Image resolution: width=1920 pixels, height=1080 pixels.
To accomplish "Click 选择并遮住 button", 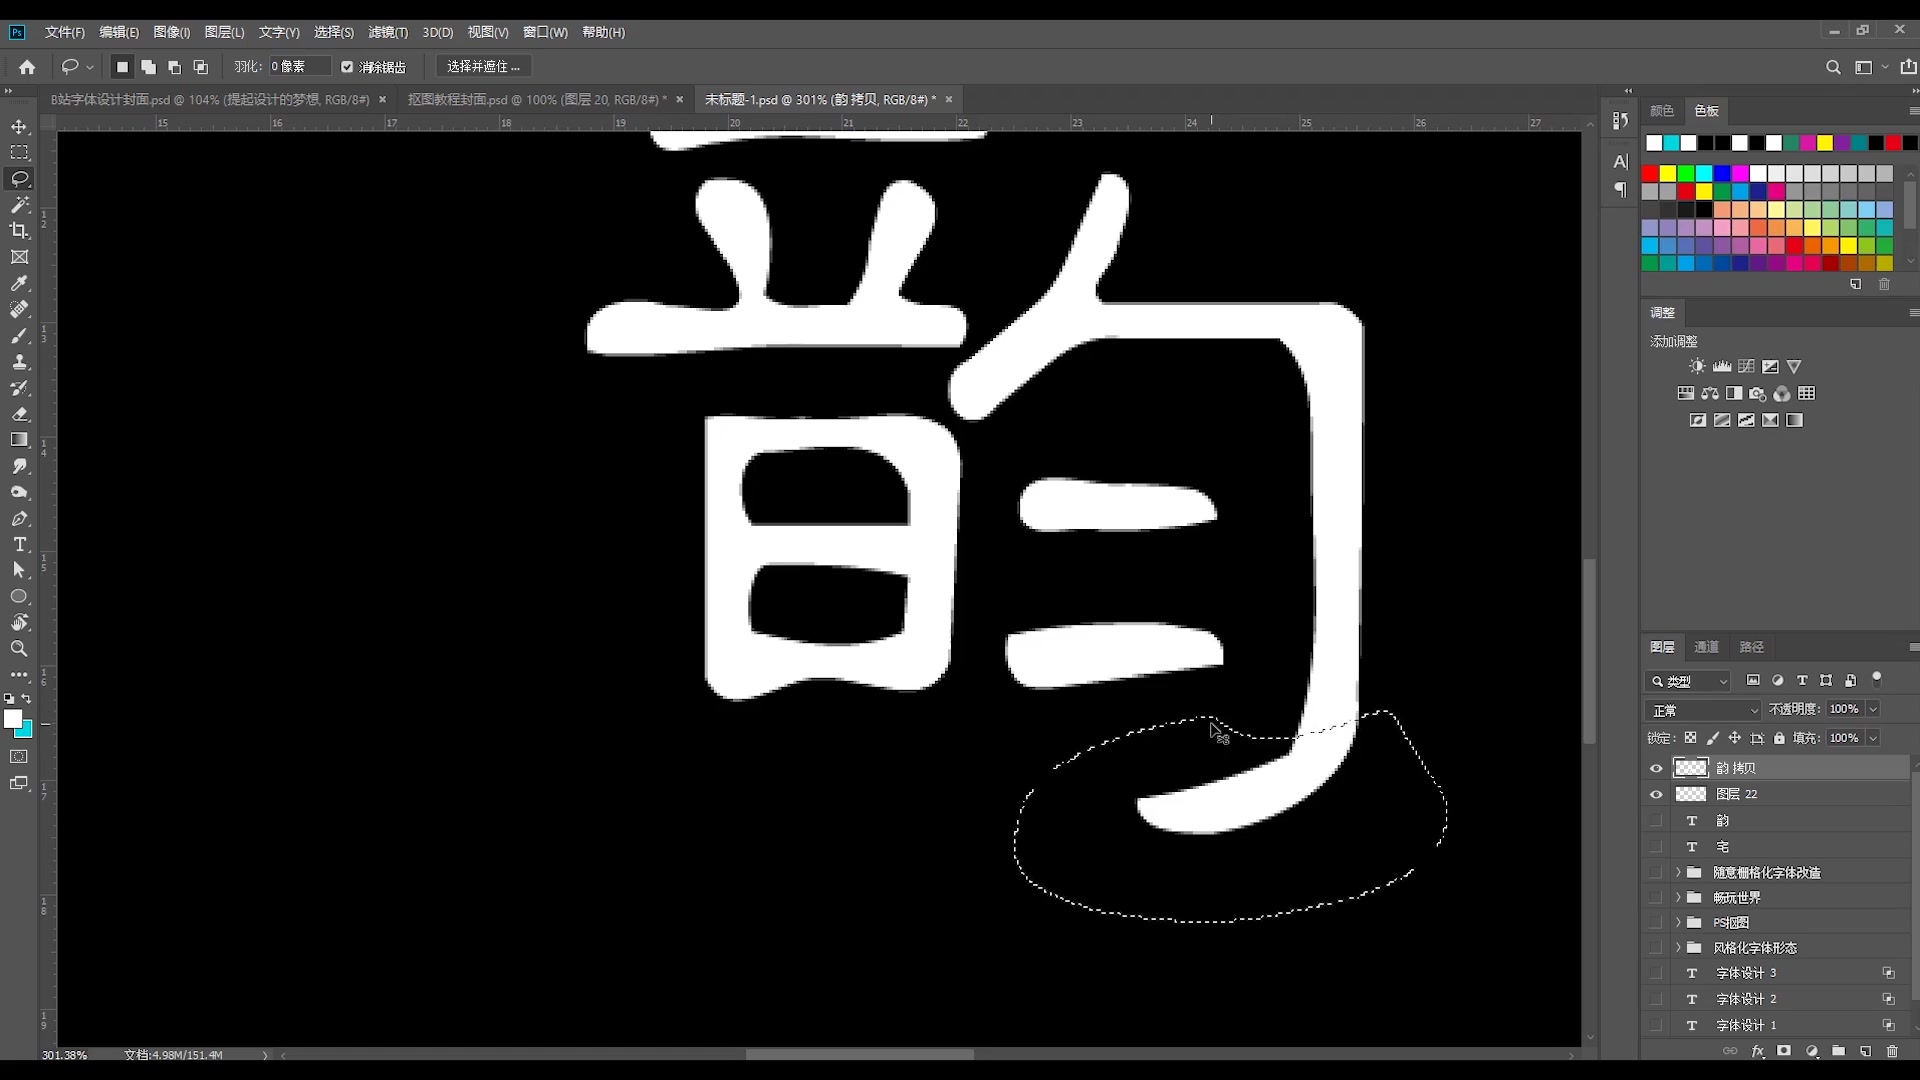I will pyautogui.click(x=484, y=67).
